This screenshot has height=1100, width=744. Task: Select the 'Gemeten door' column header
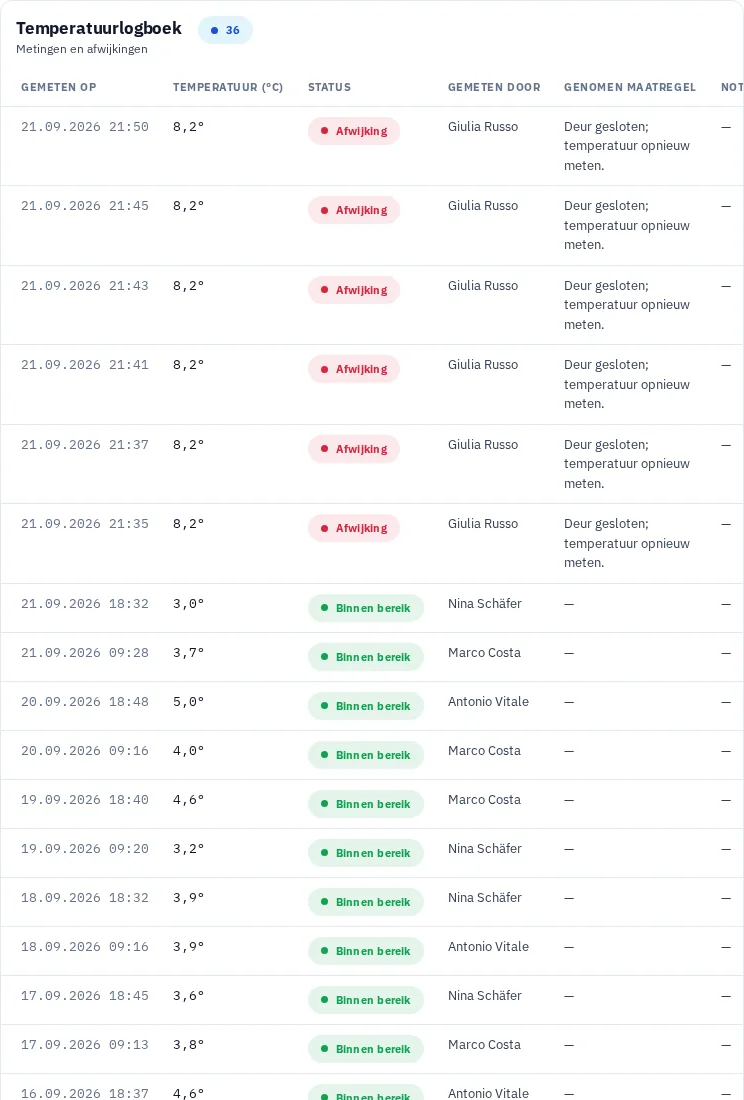click(494, 87)
